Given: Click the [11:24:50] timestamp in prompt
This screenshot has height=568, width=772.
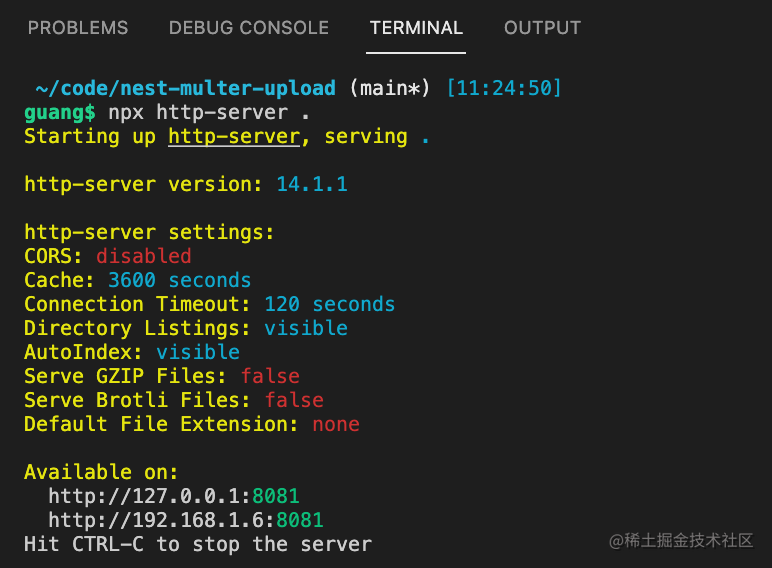Looking at the screenshot, I should point(504,88).
